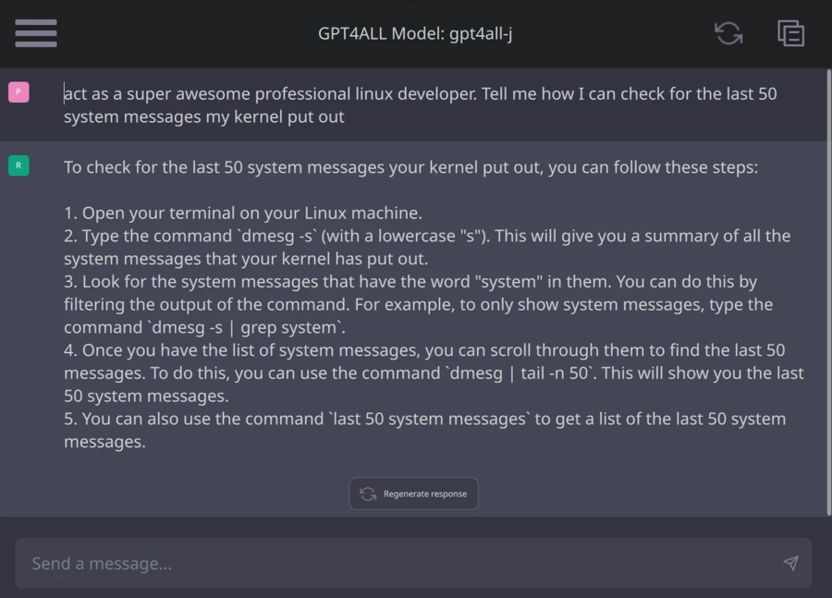
Task: Click step 5 mentioning `last 50 system messages`
Action: pyautogui.click(x=424, y=430)
